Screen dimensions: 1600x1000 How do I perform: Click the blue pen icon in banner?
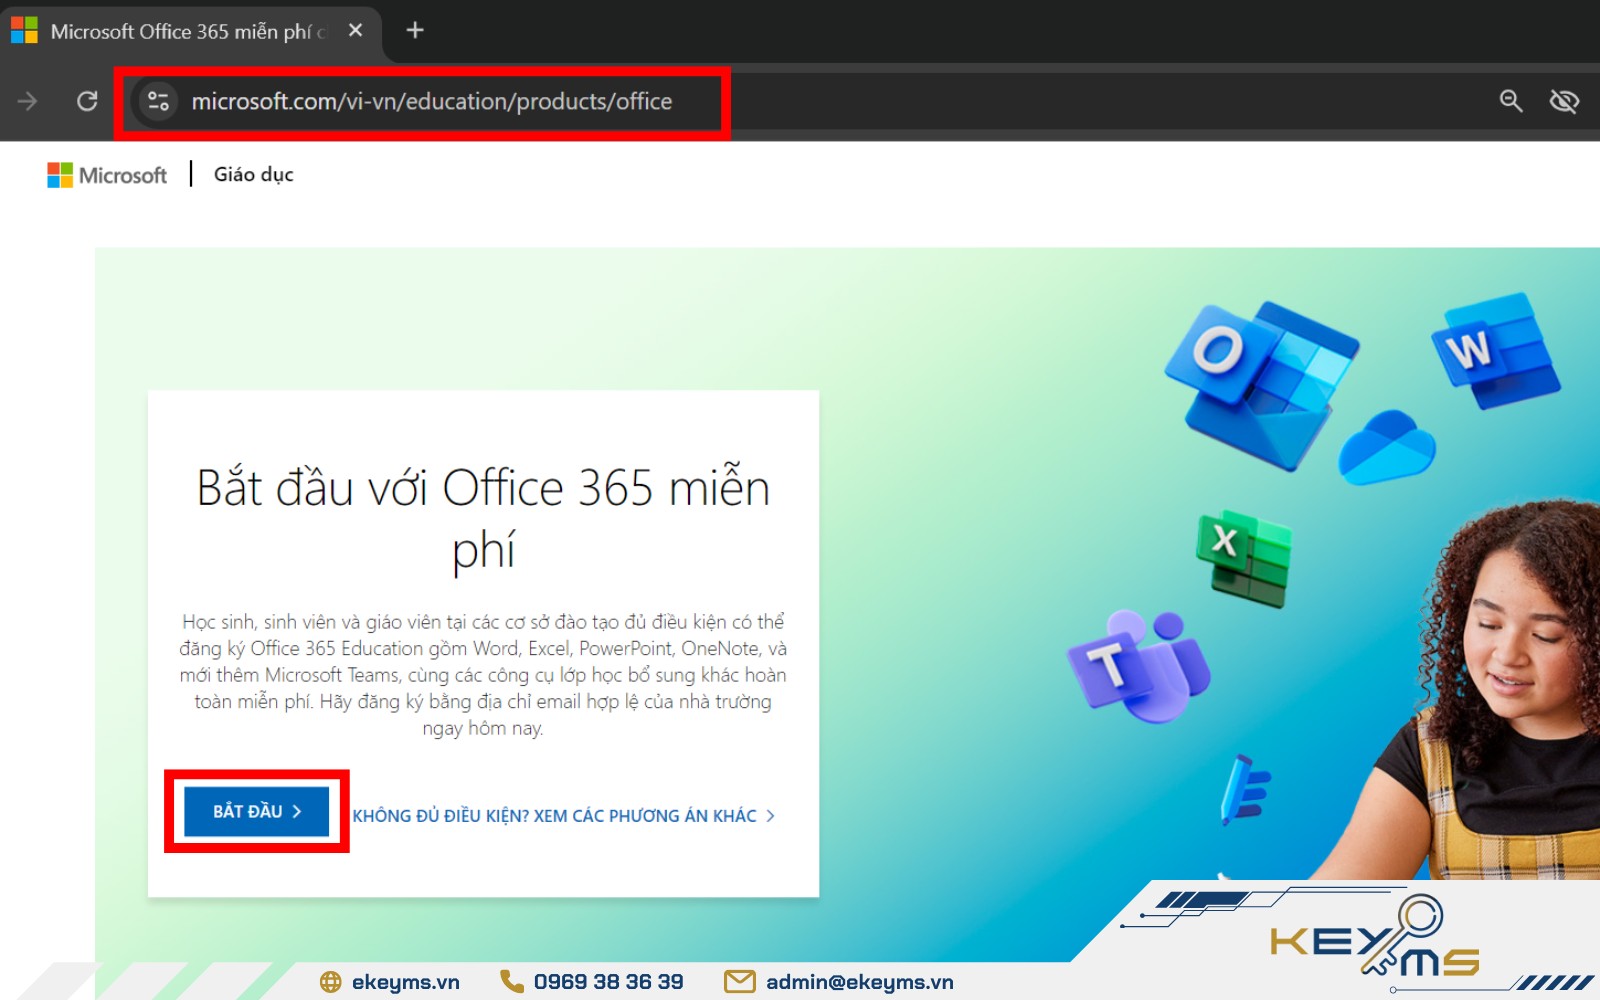click(1244, 790)
